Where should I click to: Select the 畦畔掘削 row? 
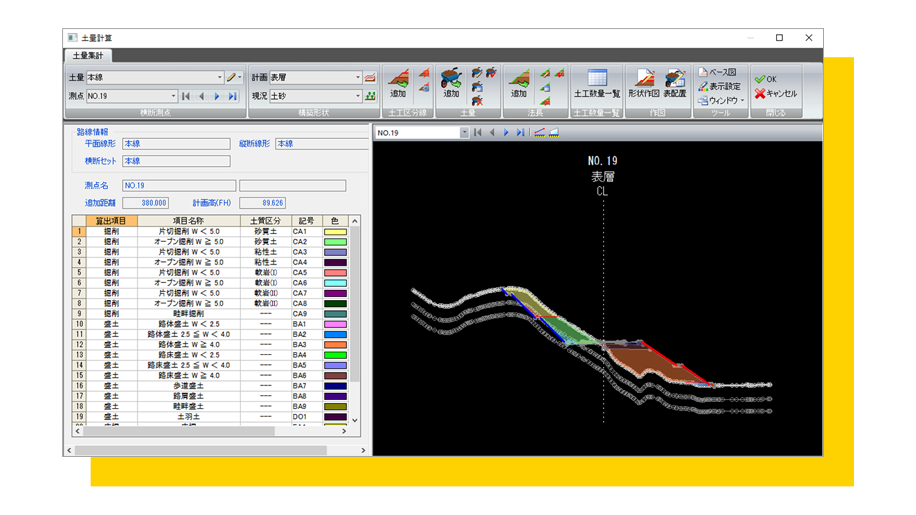coord(211,314)
